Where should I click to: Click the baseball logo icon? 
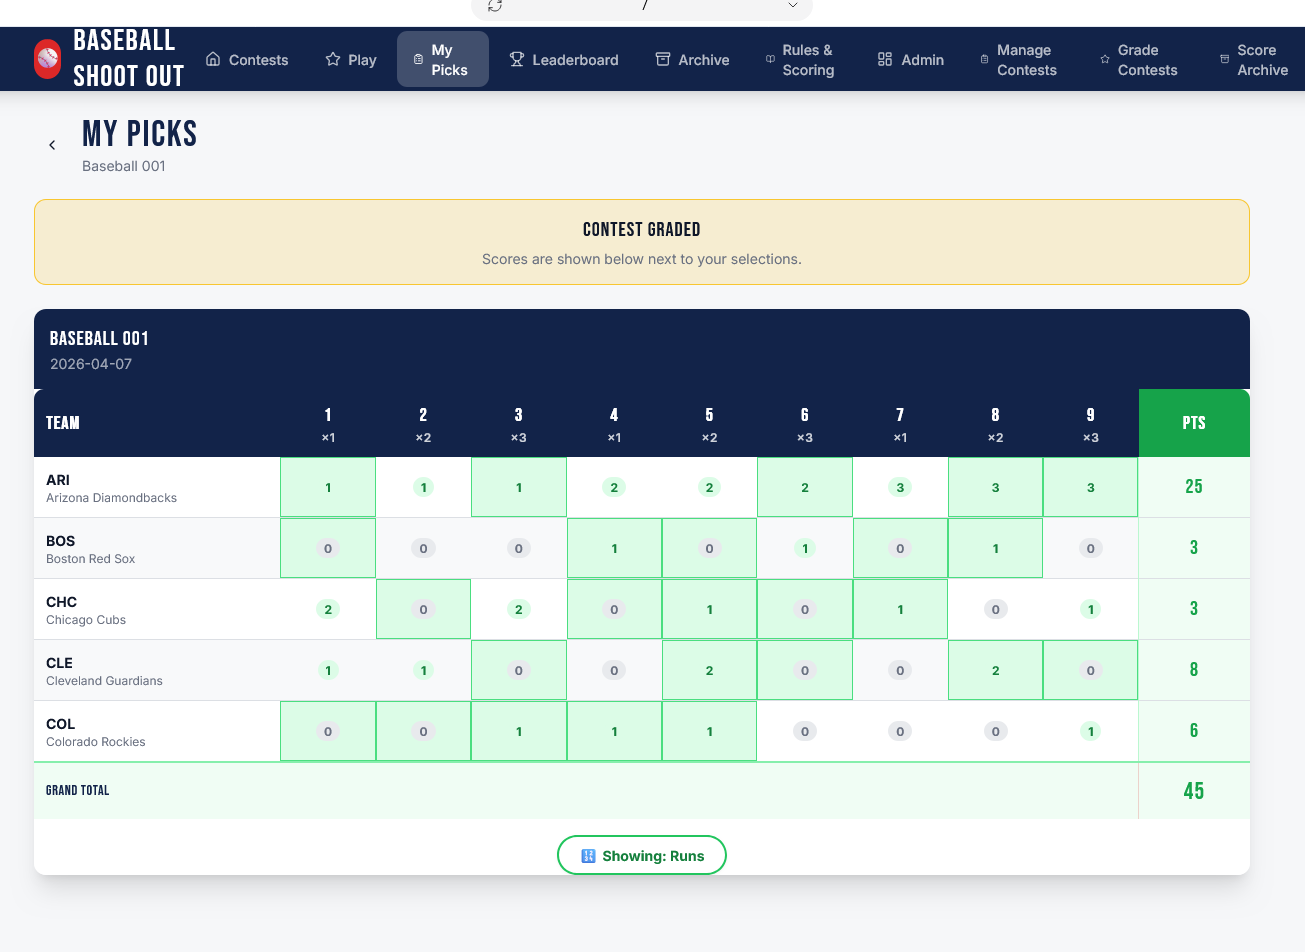(x=47, y=59)
